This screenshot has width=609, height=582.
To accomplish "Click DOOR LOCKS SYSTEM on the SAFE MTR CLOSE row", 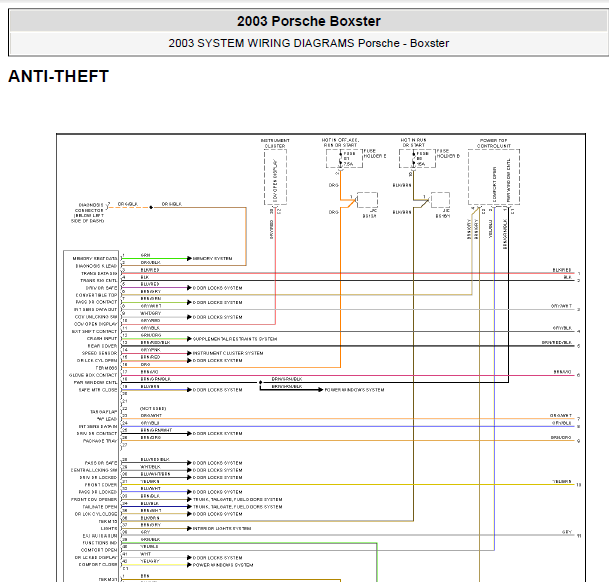I will pyautogui.click(x=218, y=390).
